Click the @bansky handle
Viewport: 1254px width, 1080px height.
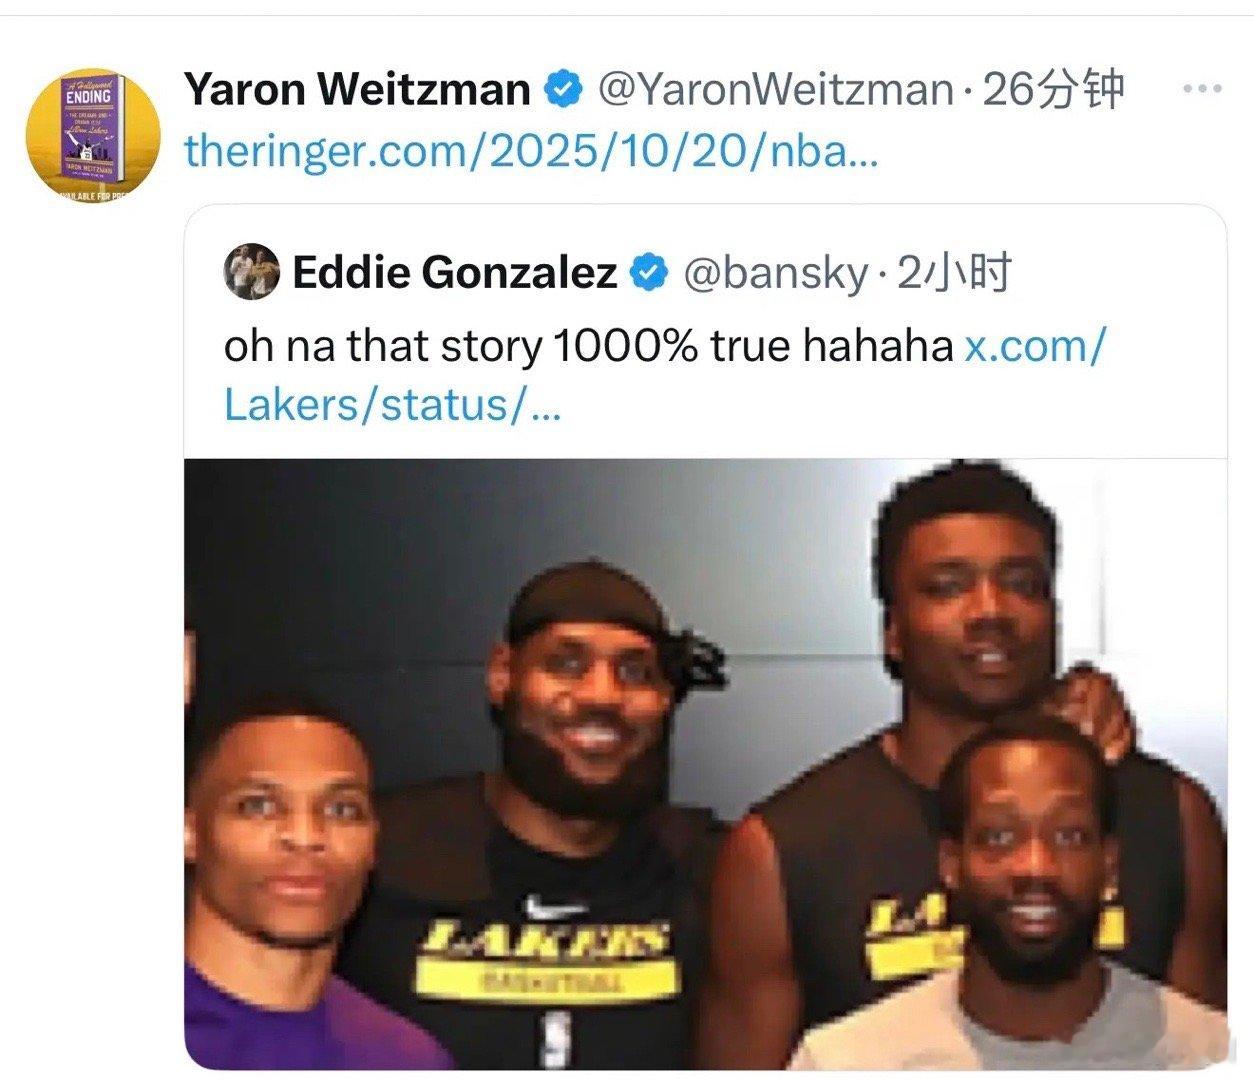pos(773,272)
